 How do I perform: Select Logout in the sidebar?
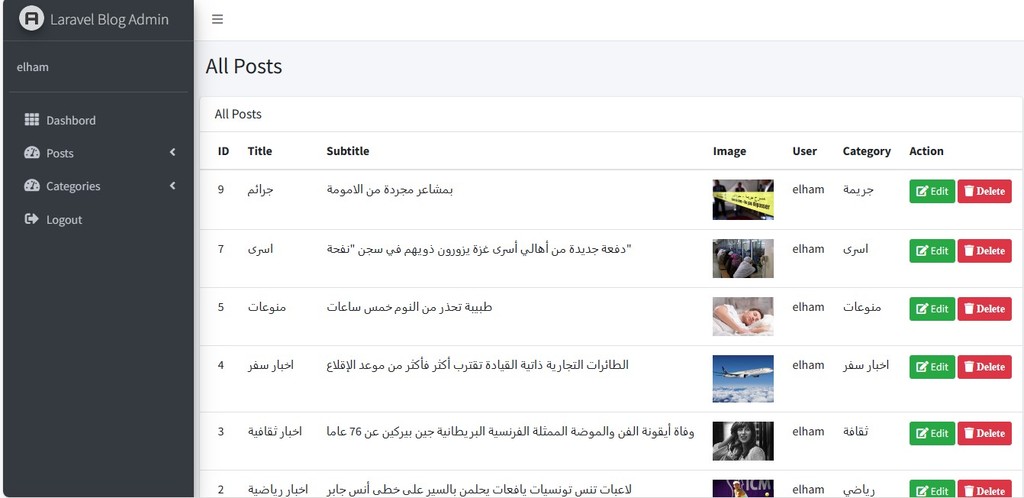click(x=99, y=219)
